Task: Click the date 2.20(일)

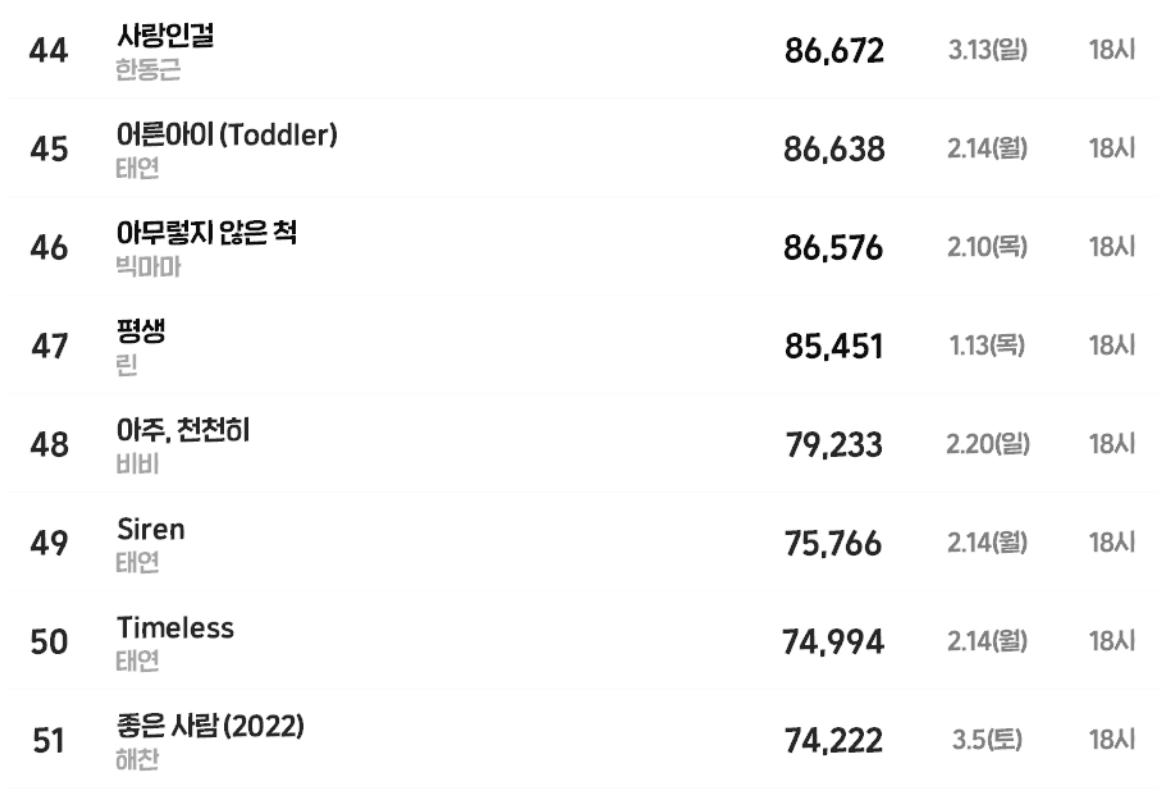Action: 987,444
